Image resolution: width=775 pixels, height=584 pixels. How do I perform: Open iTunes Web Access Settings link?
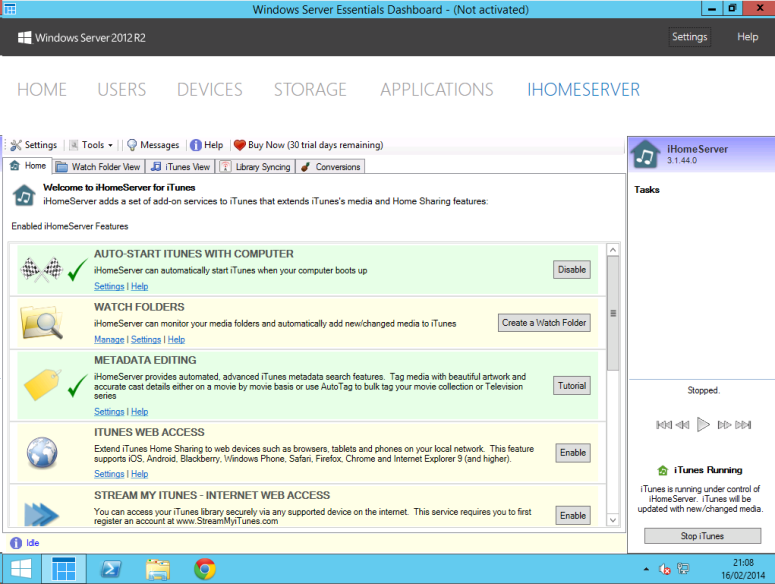click(109, 474)
